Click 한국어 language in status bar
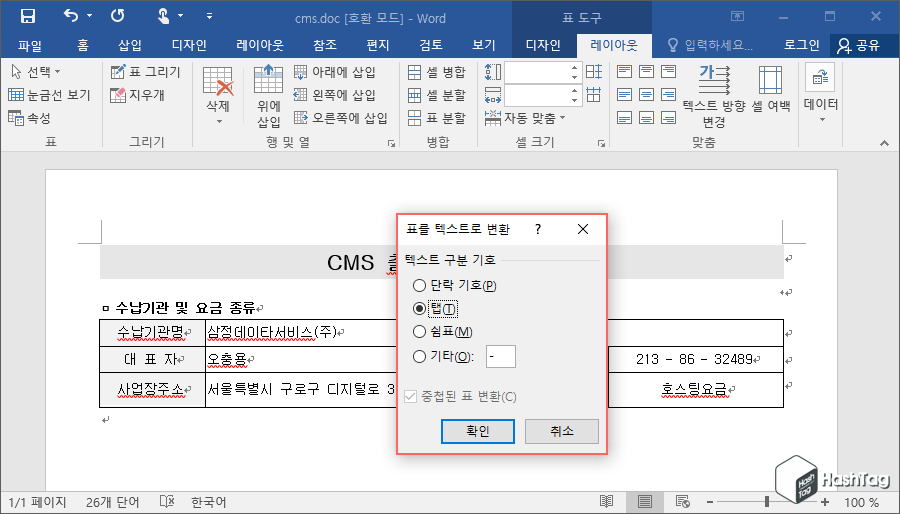Viewport: 900px width, 514px height. (x=209, y=502)
